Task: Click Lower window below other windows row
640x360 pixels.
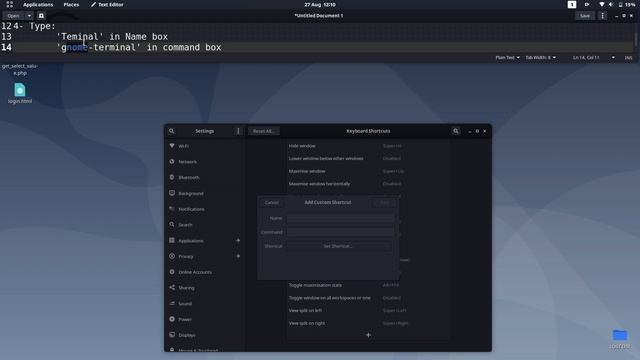Action: point(368,158)
